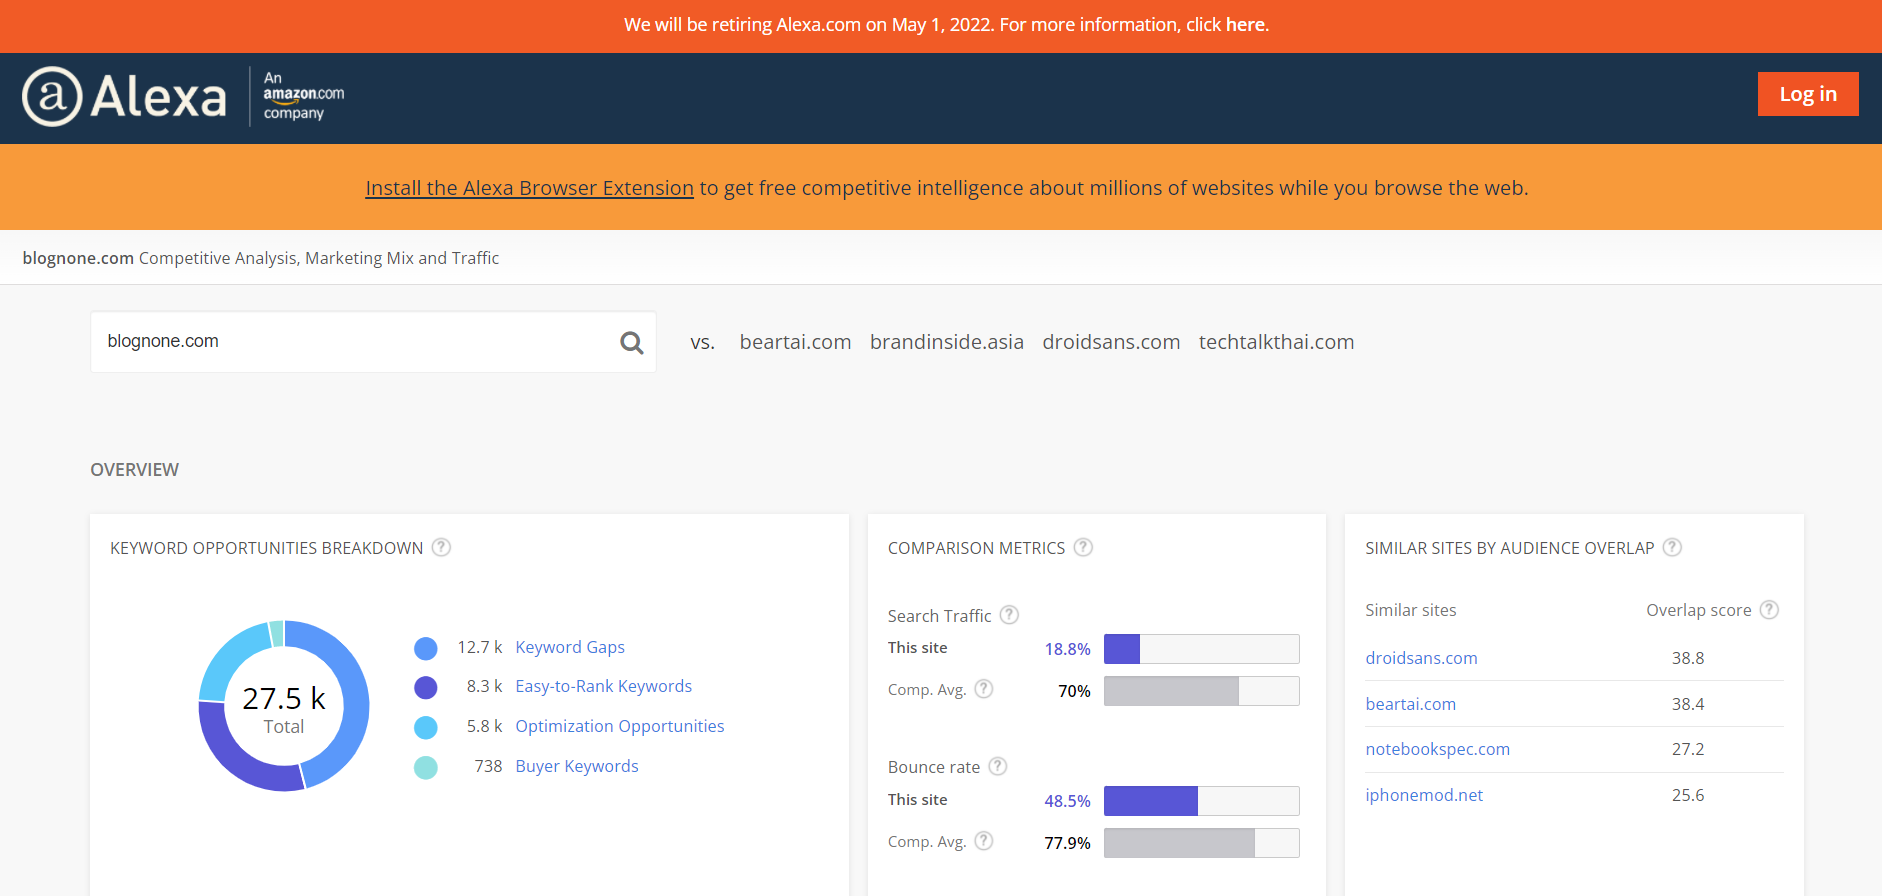
Task: Open Optimization Opportunities link
Action: coord(619,726)
